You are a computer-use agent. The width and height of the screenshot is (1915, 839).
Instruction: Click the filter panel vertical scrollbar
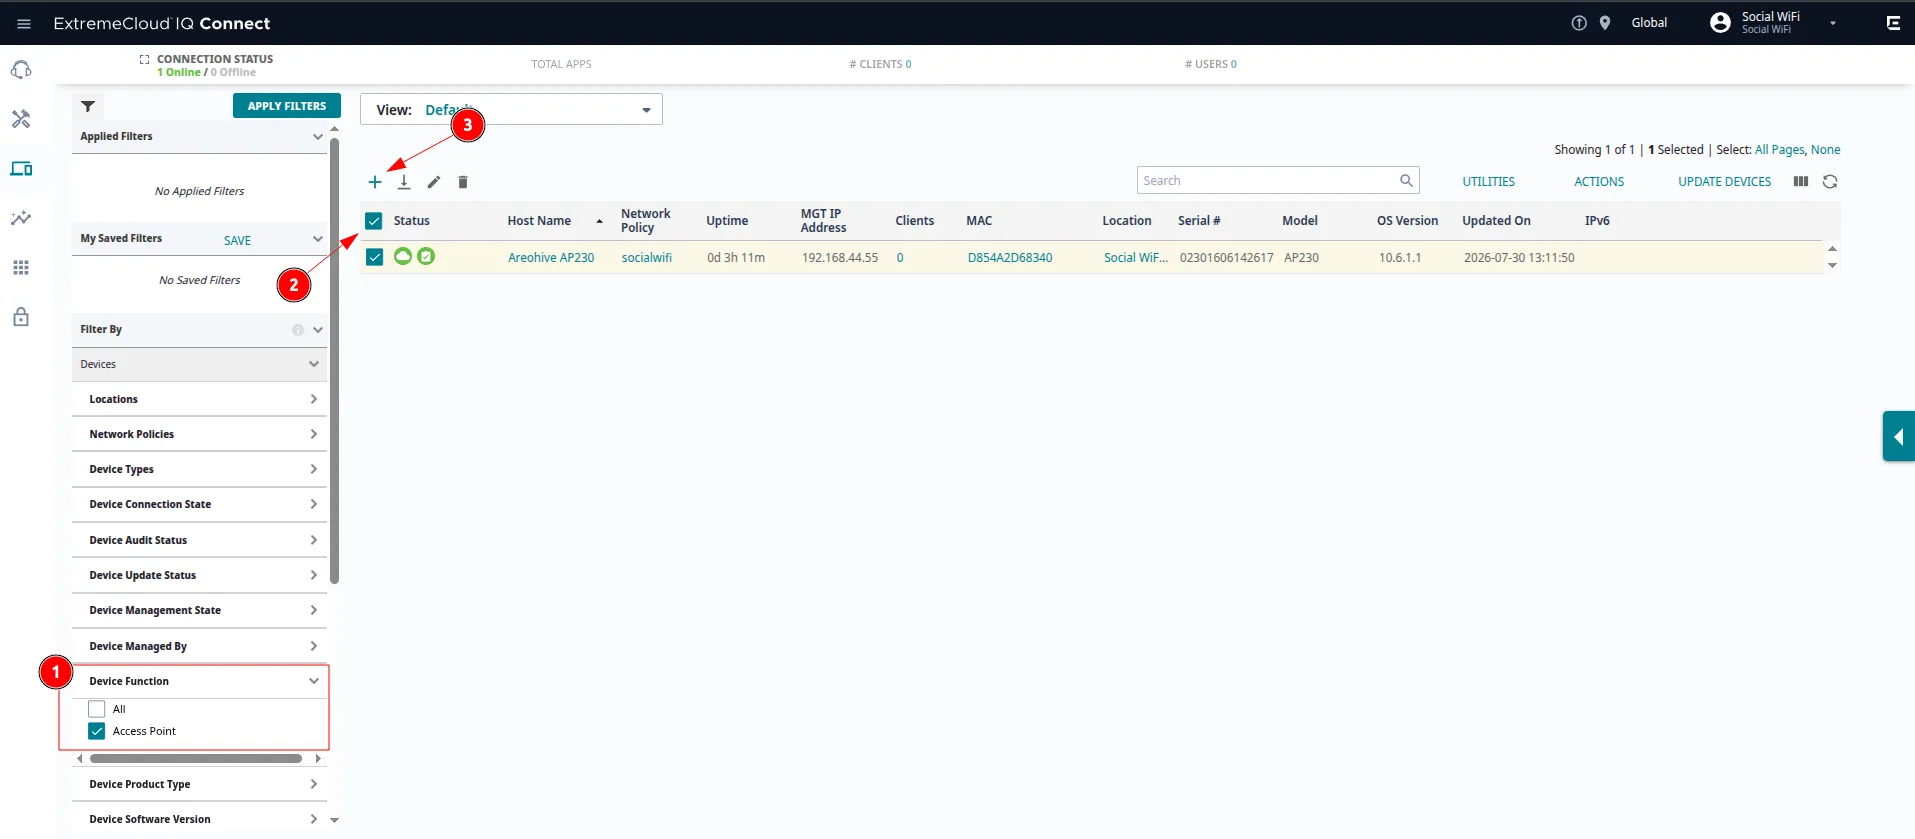(335, 360)
